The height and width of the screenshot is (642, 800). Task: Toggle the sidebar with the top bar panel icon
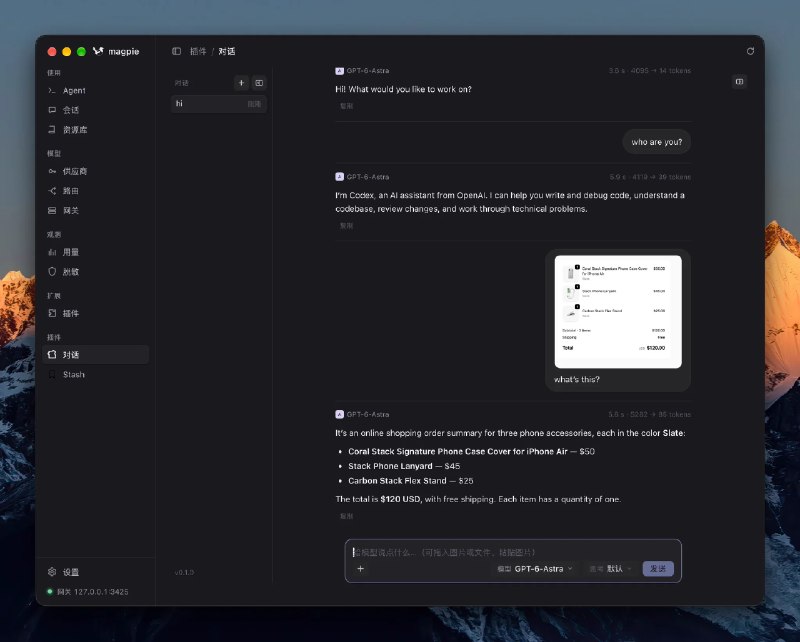click(x=177, y=52)
